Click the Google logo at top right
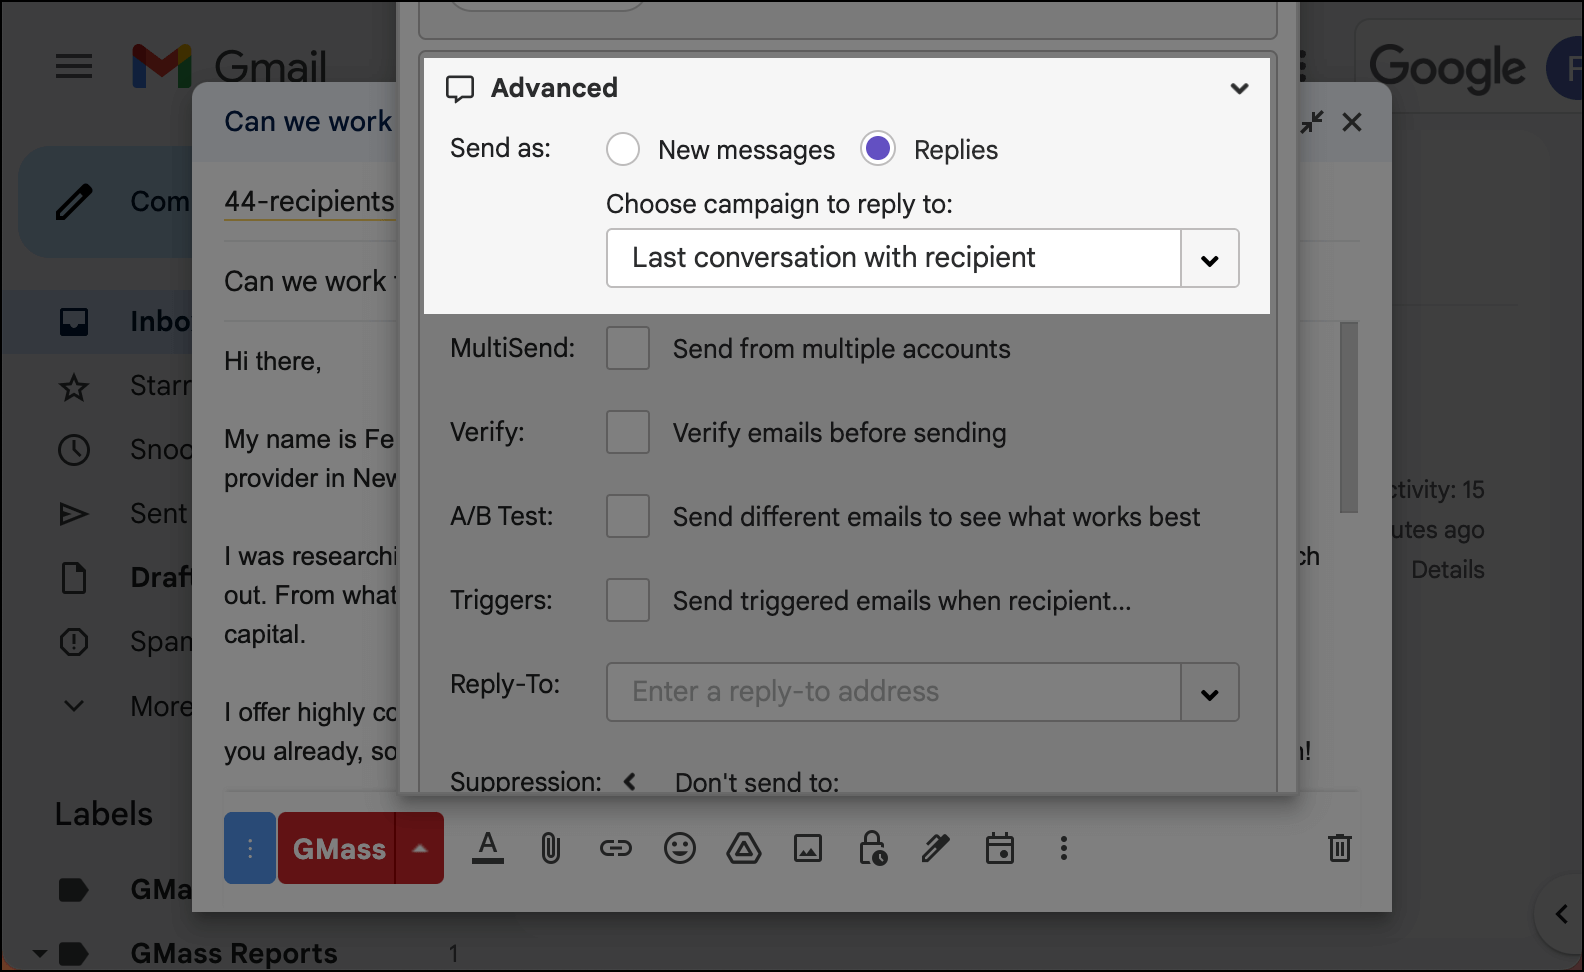The width and height of the screenshot is (1584, 972). pyautogui.click(x=1447, y=67)
